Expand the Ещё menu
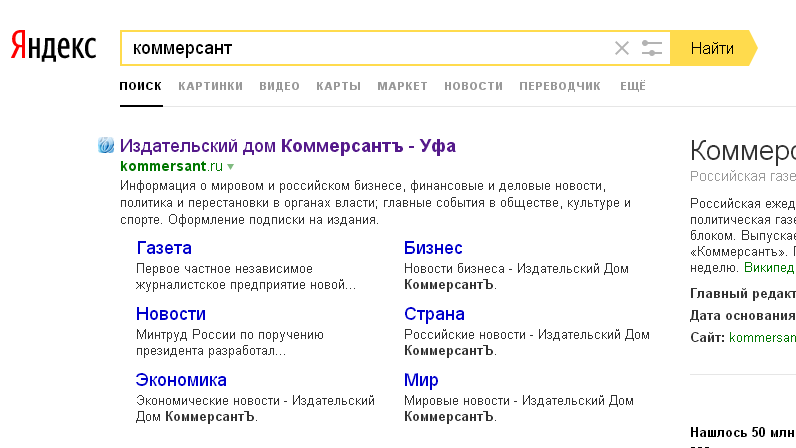The image size is (796, 448). [633, 86]
